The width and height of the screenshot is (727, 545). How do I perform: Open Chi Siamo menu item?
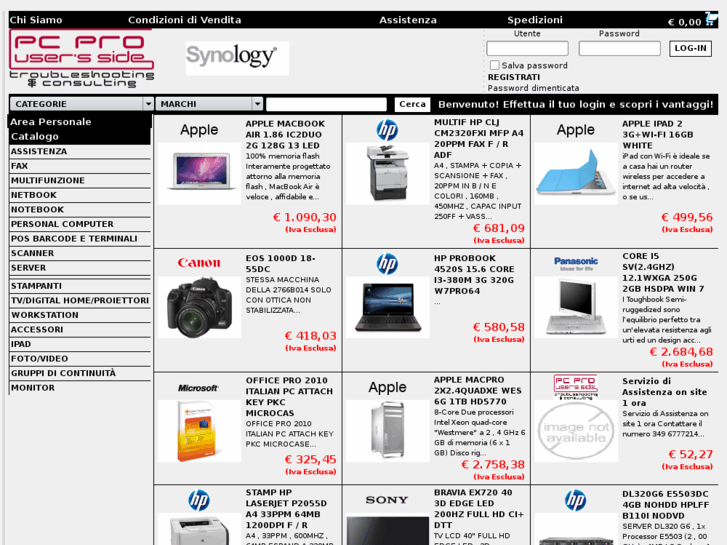pyautogui.click(x=36, y=20)
